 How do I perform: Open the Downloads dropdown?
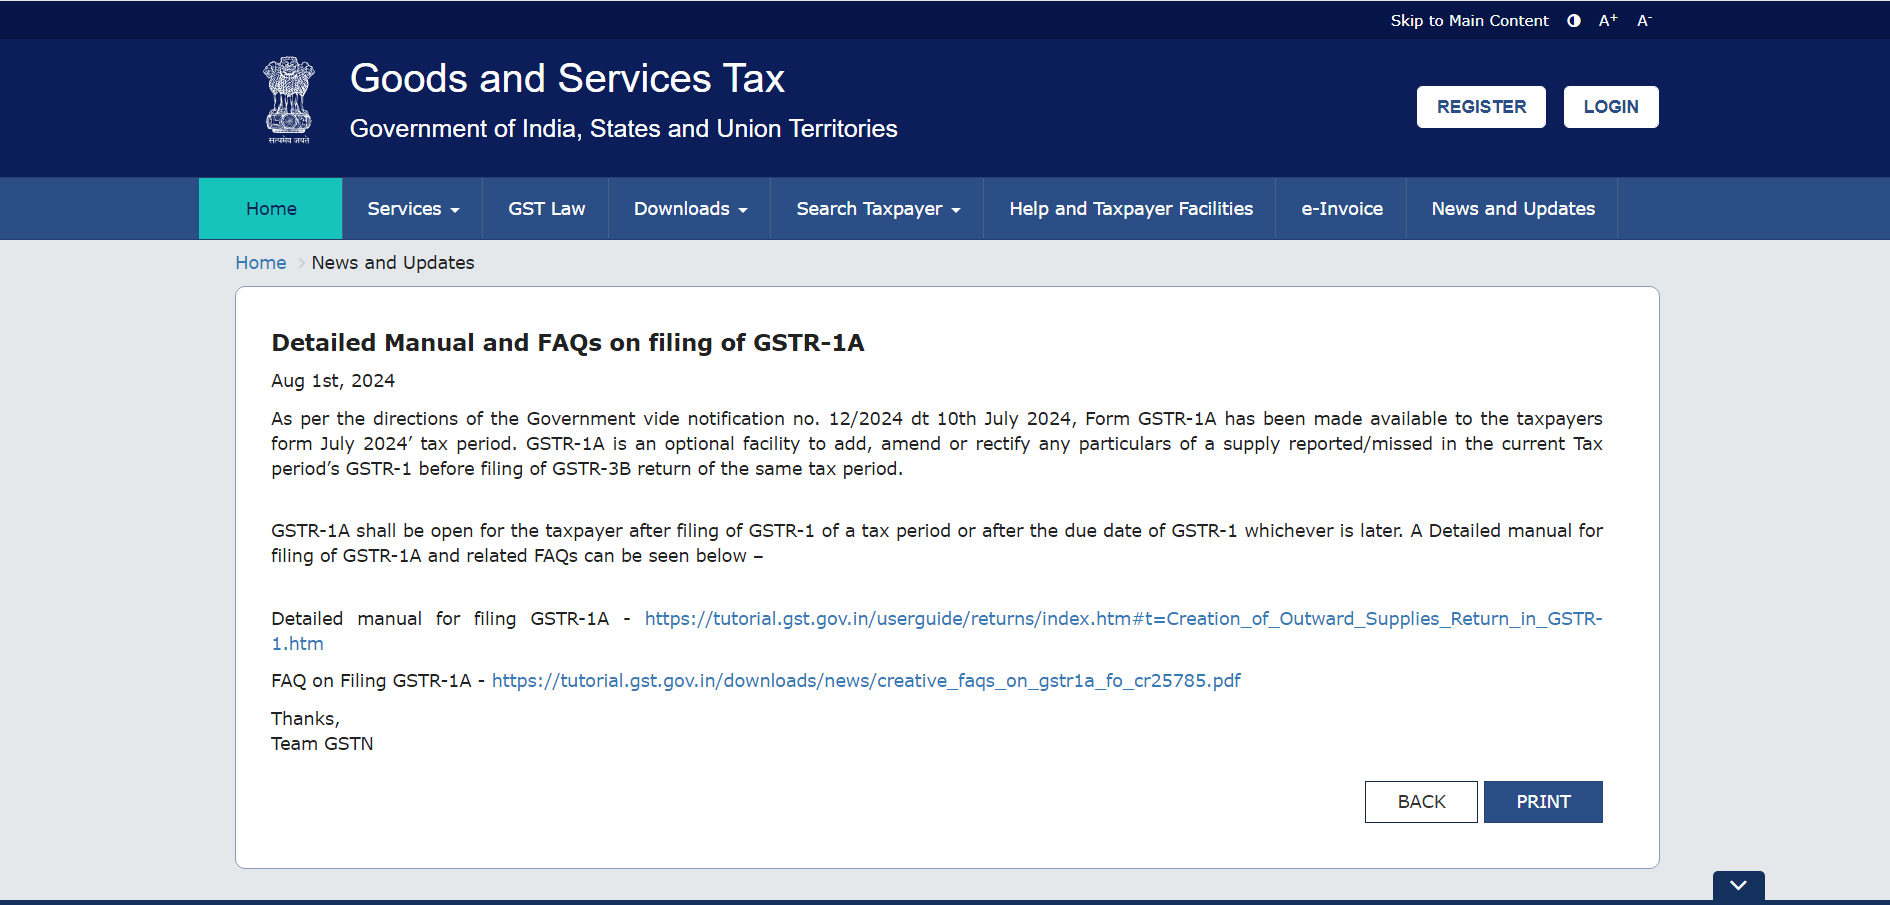click(x=689, y=208)
